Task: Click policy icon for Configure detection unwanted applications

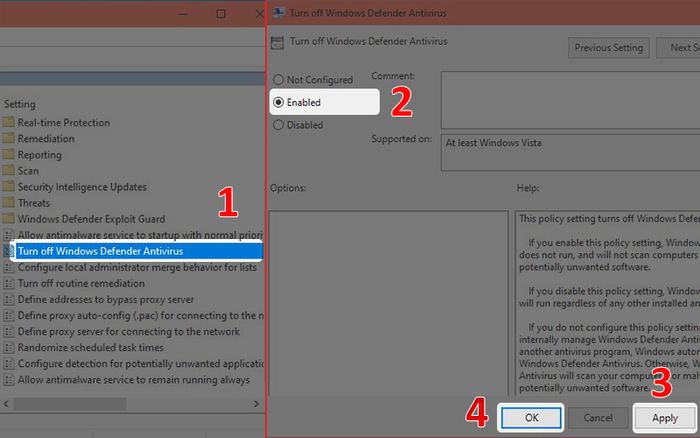Action: click(8, 364)
